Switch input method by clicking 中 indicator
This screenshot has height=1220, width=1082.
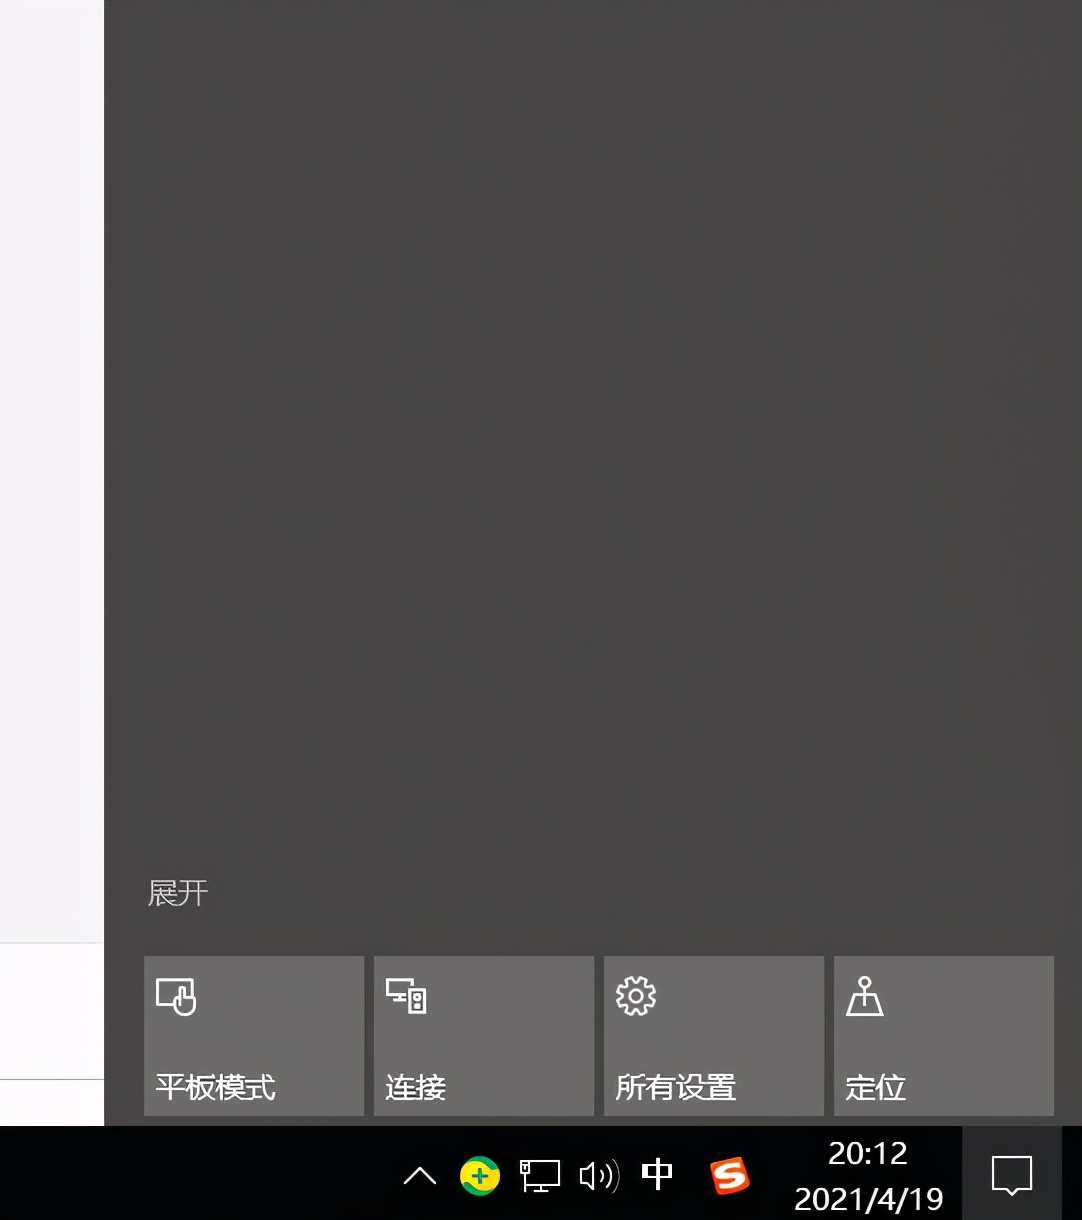[657, 1176]
